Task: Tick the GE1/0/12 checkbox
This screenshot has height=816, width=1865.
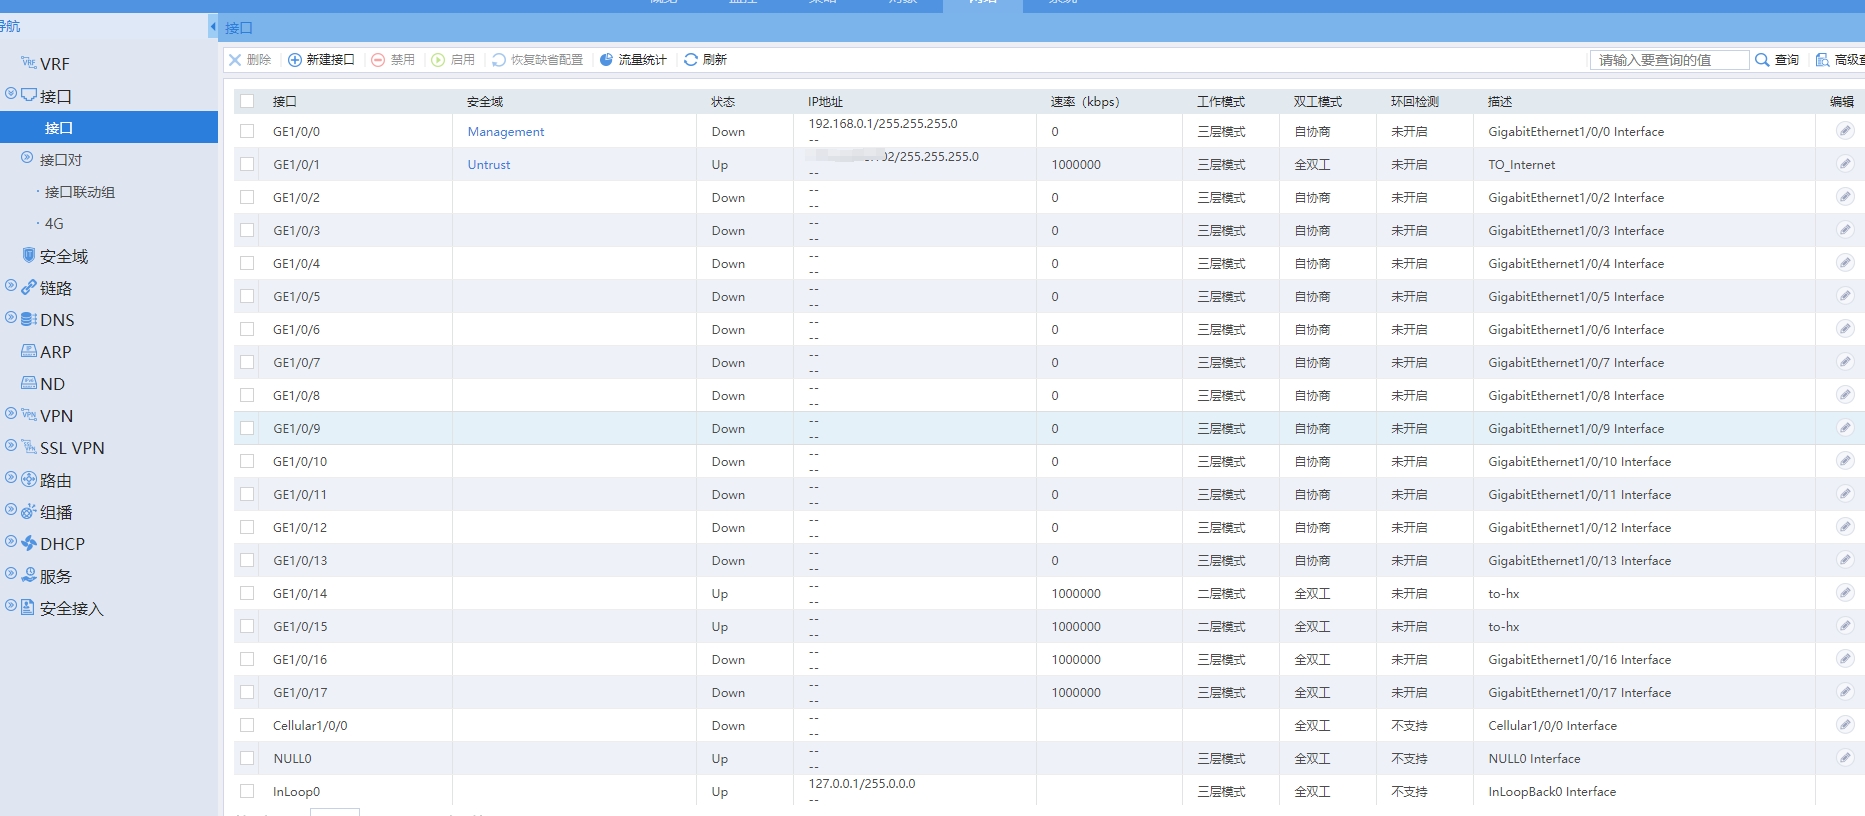Action: coord(247,527)
